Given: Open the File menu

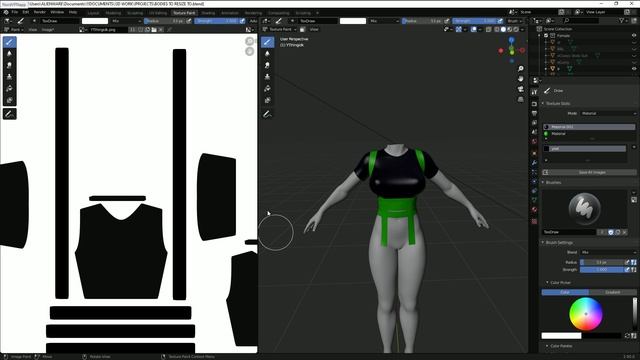Looking at the screenshot, I should (15, 12).
